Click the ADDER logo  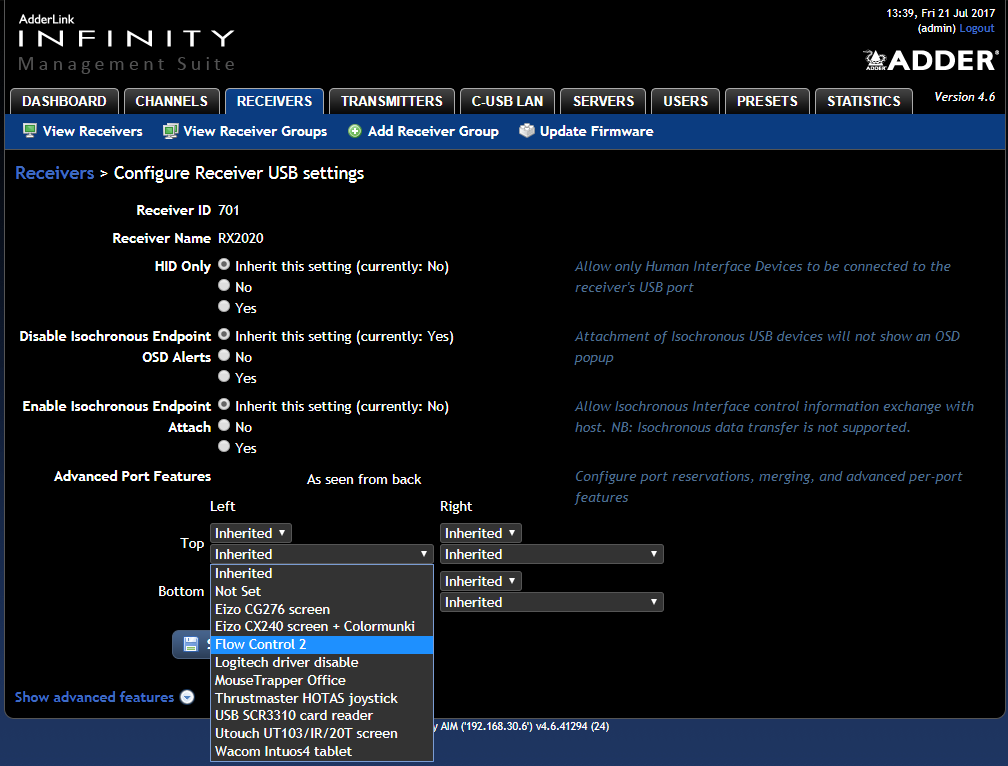(x=930, y=60)
